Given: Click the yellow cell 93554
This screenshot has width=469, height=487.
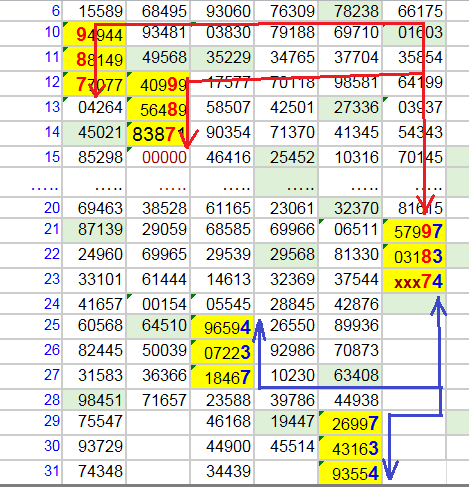Looking at the screenshot, I should point(350,473).
